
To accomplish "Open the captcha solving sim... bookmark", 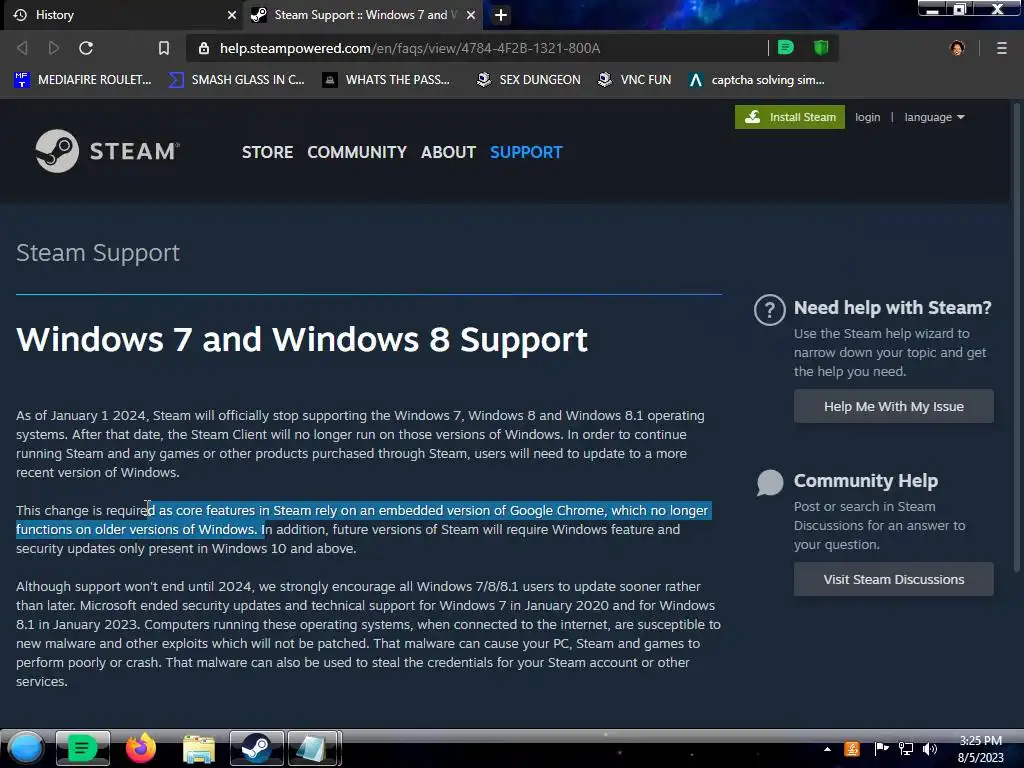I will (756, 80).
